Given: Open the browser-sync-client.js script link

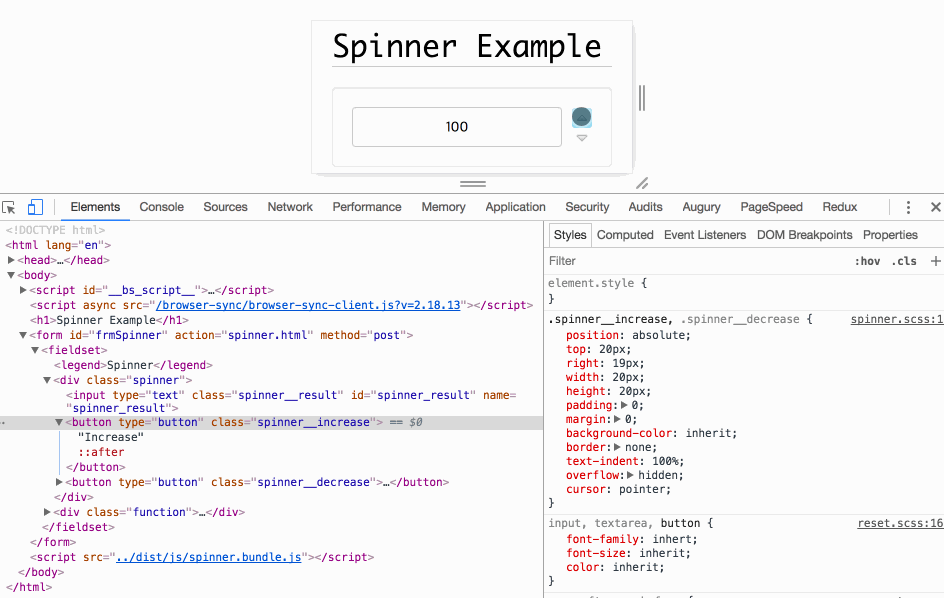Looking at the screenshot, I should [308, 305].
